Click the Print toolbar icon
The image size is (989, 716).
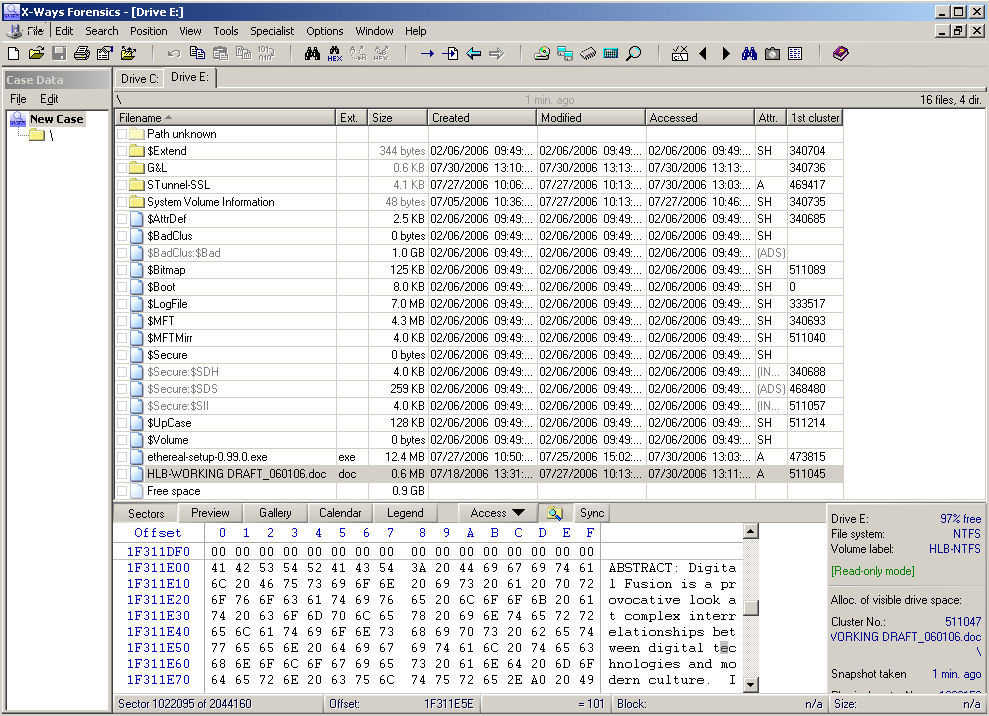pos(82,54)
